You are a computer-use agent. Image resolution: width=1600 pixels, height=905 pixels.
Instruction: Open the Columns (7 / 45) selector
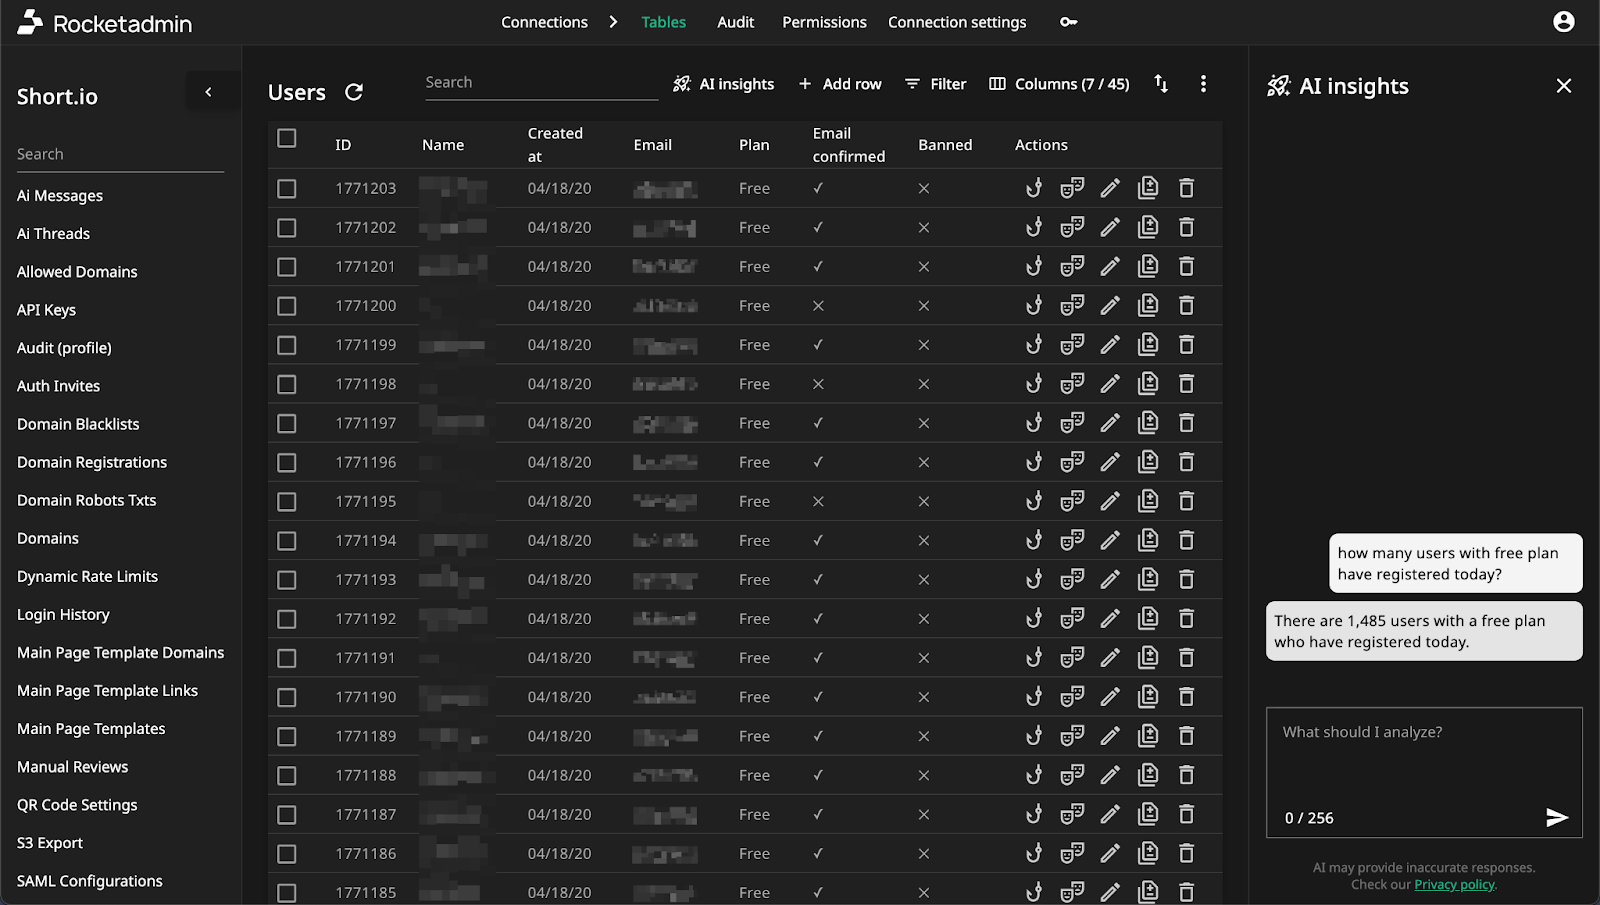[x=1057, y=84]
